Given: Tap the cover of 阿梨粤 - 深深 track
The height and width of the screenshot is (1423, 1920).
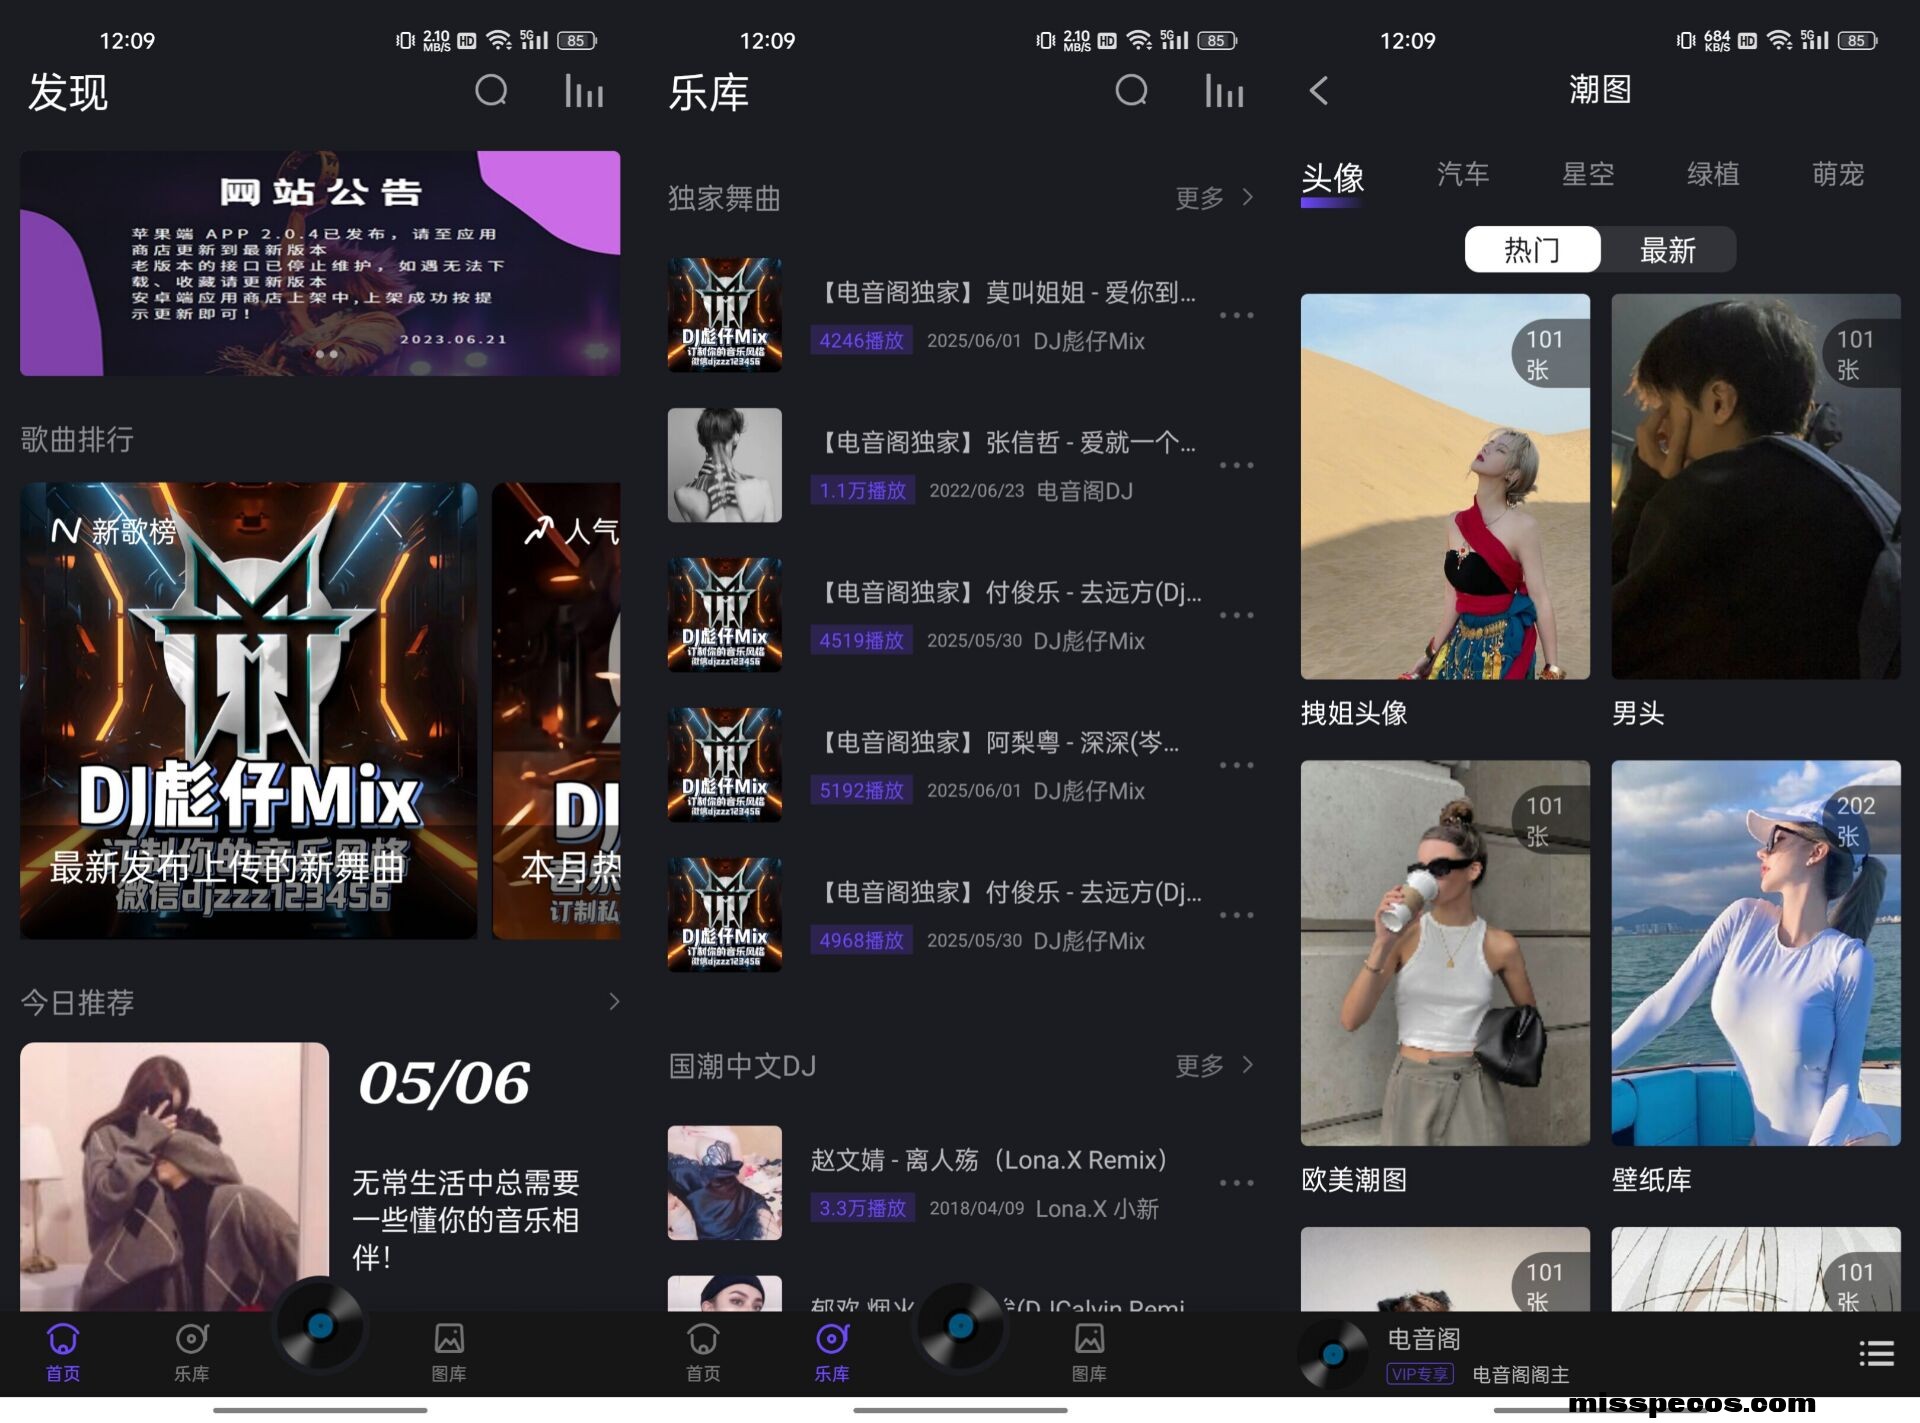Looking at the screenshot, I should tap(725, 765).
